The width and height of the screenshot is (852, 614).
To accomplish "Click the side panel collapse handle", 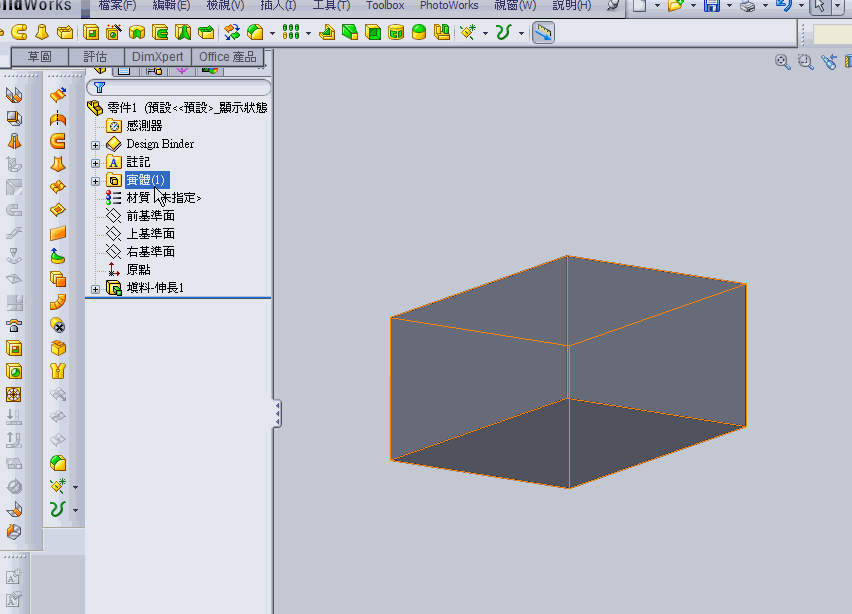I will (x=277, y=413).
